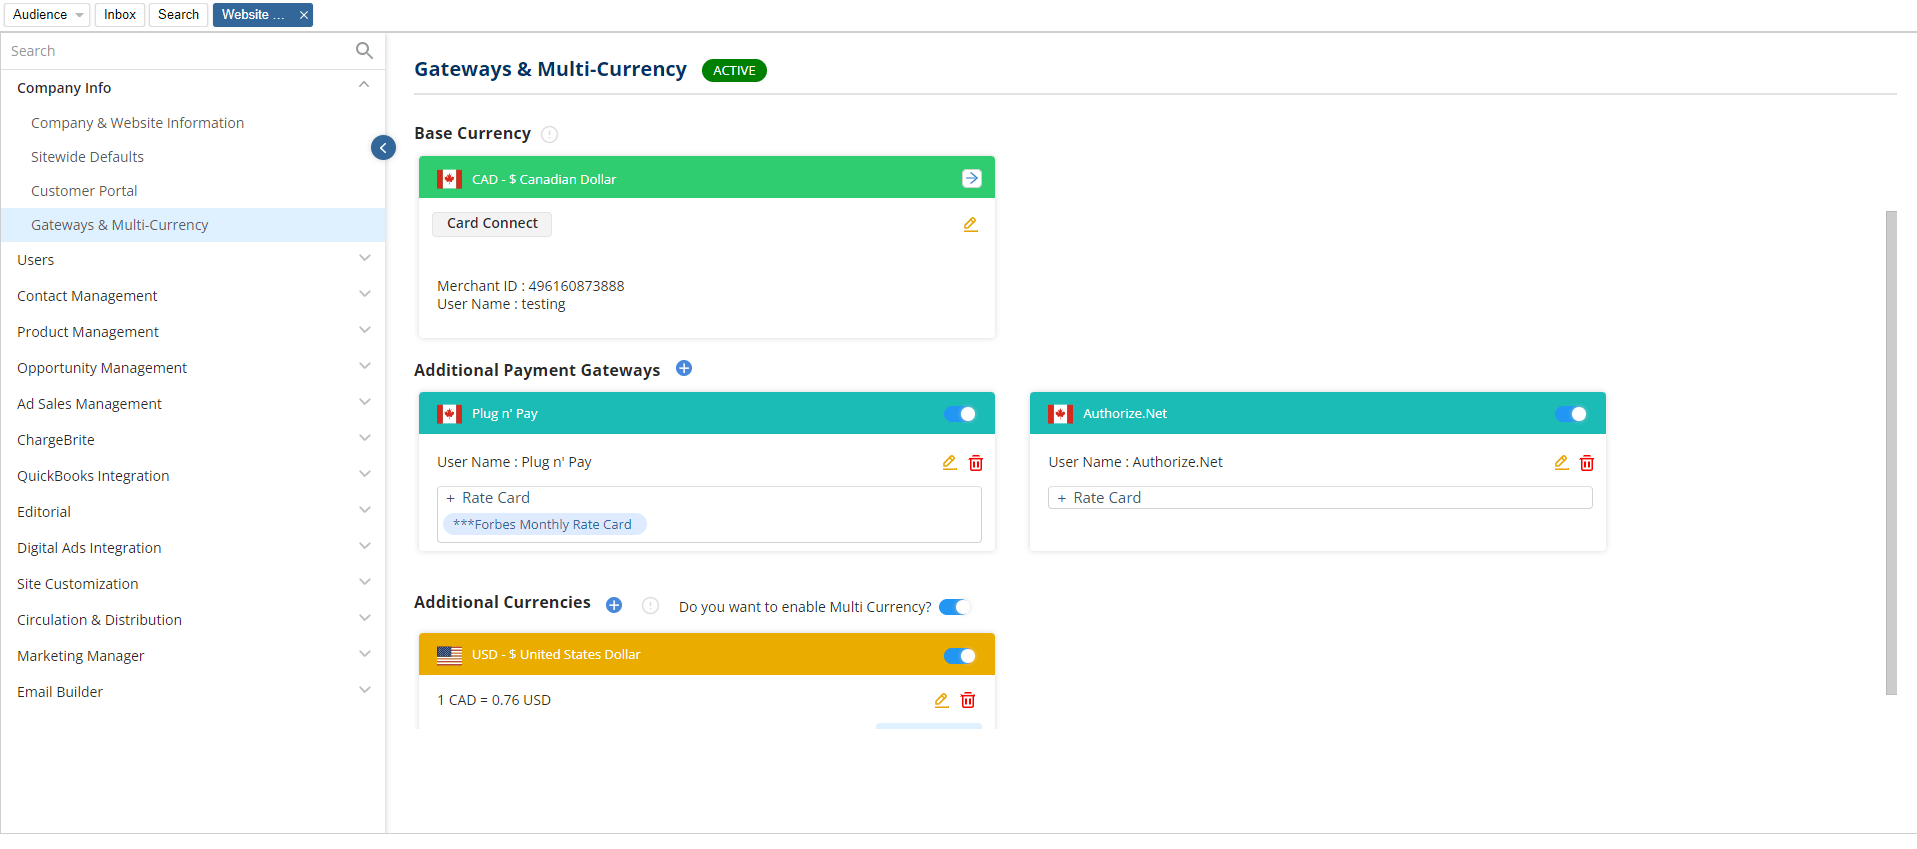Add Rate Card to Plug n' Pay
Image resolution: width=1917 pixels, height=849 pixels.
[x=488, y=498]
